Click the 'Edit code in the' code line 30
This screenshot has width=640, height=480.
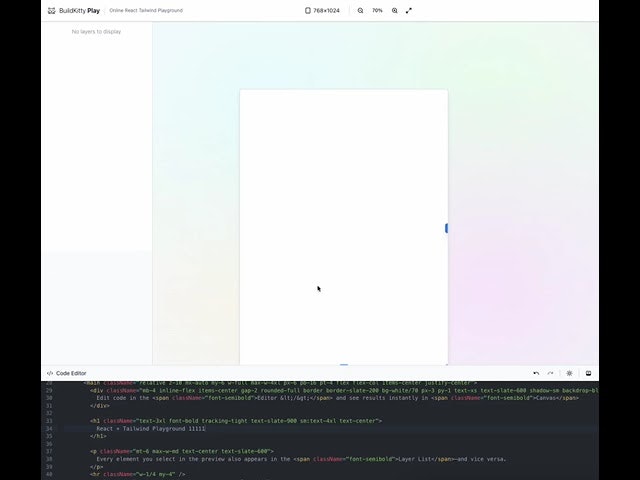click(338, 398)
